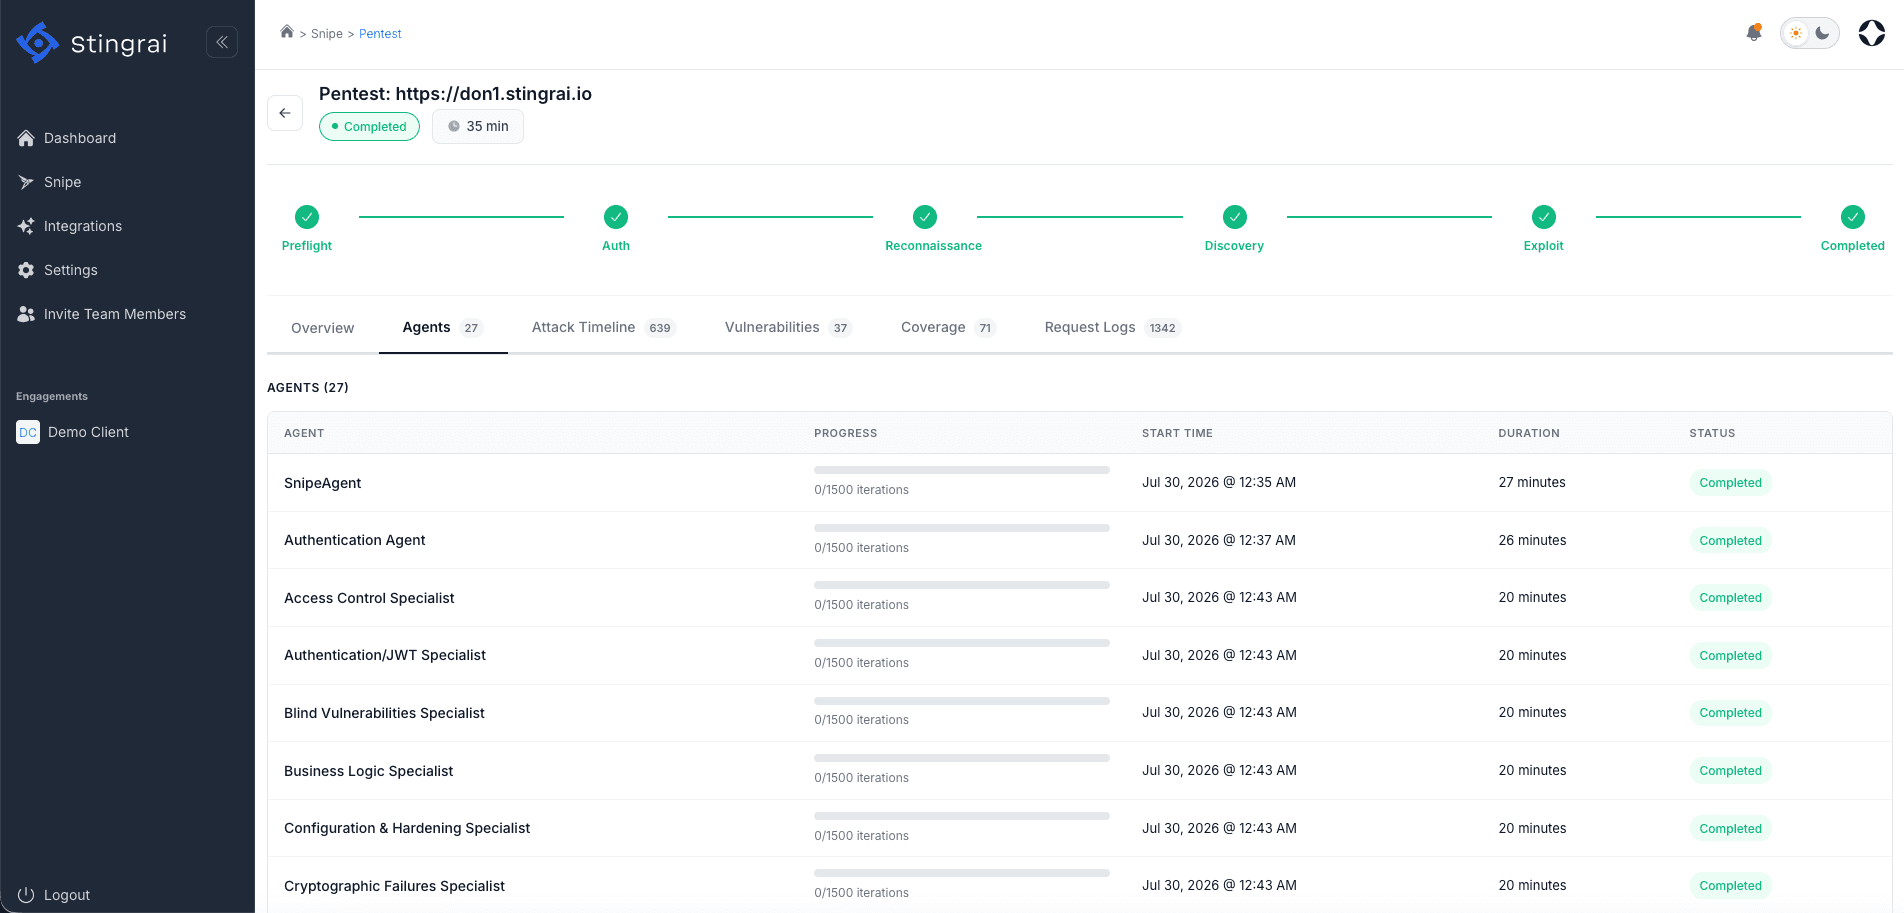Click the home icon in breadcrumb
The image size is (1904, 913).
pos(287,32)
